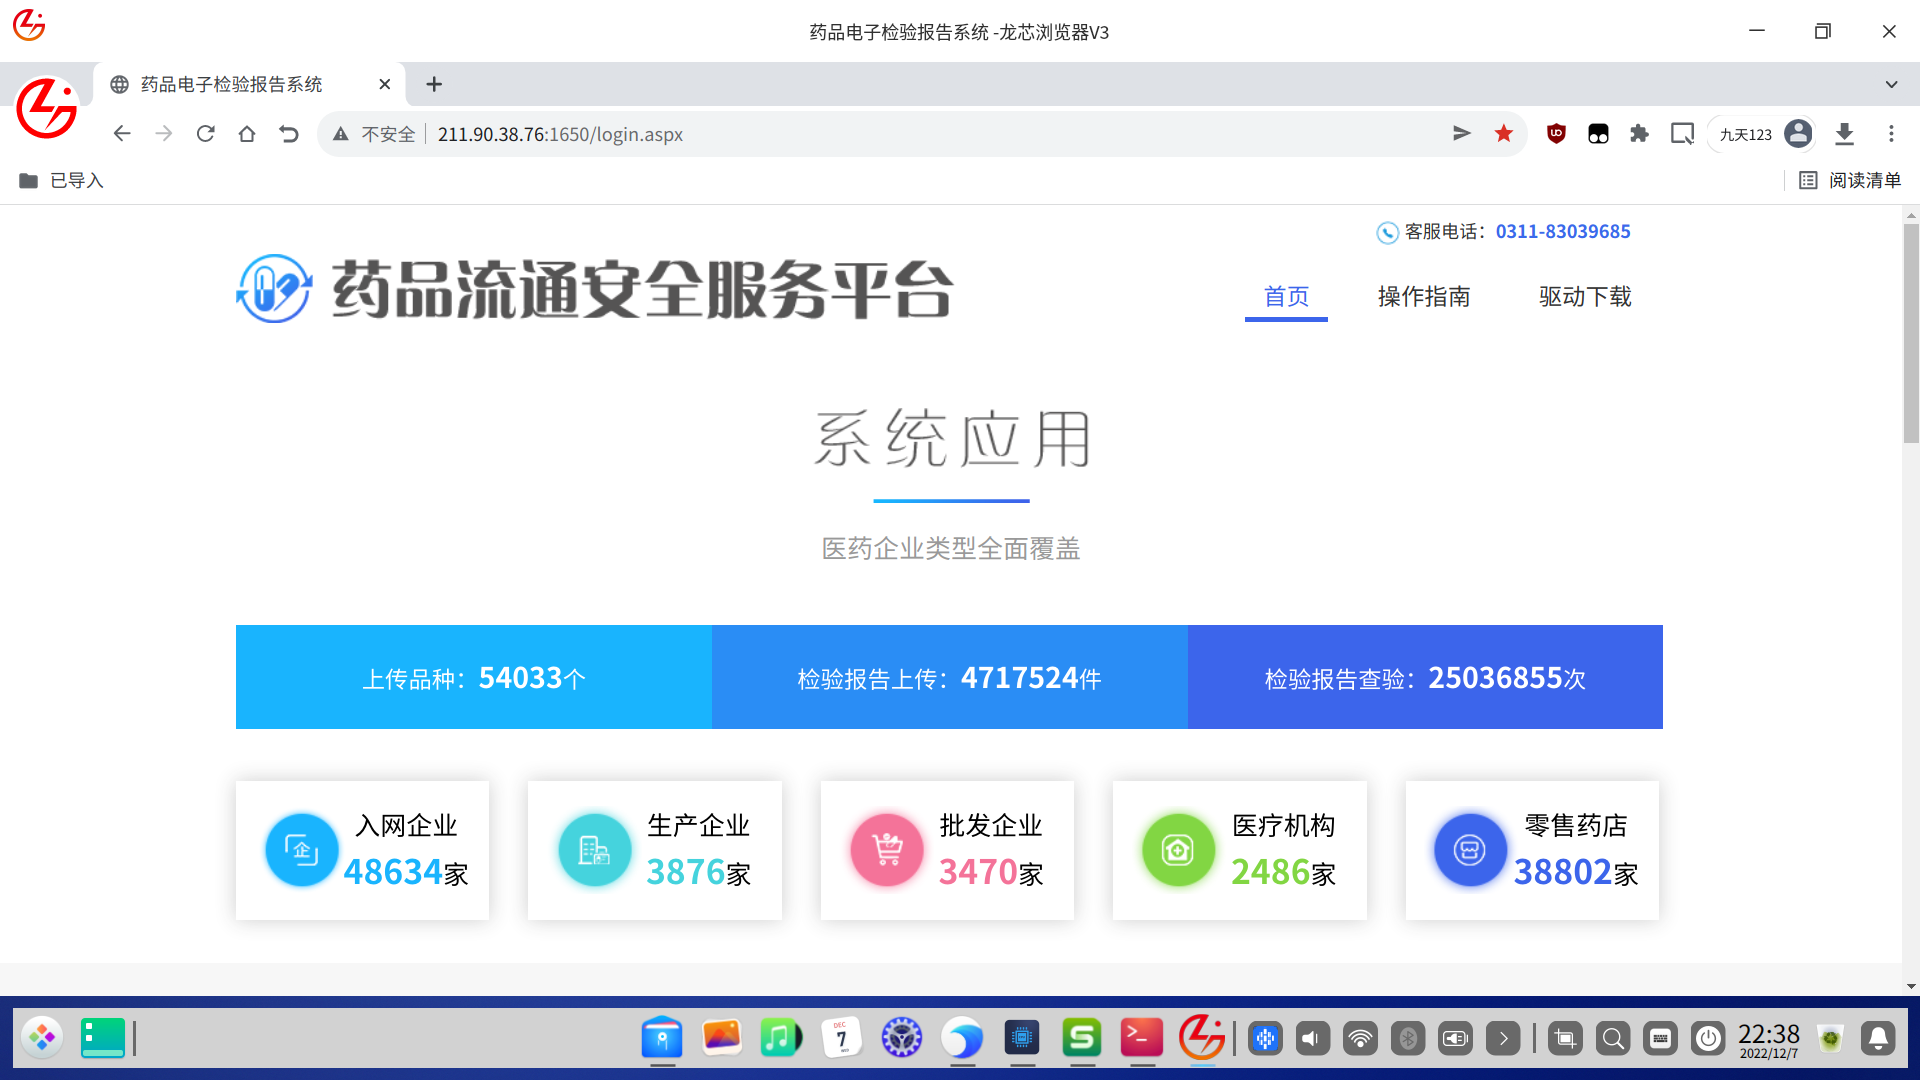This screenshot has height=1080, width=1920.
Task: Open the 驱动下载 navigation tab
Action: click(x=1585, y=297)
